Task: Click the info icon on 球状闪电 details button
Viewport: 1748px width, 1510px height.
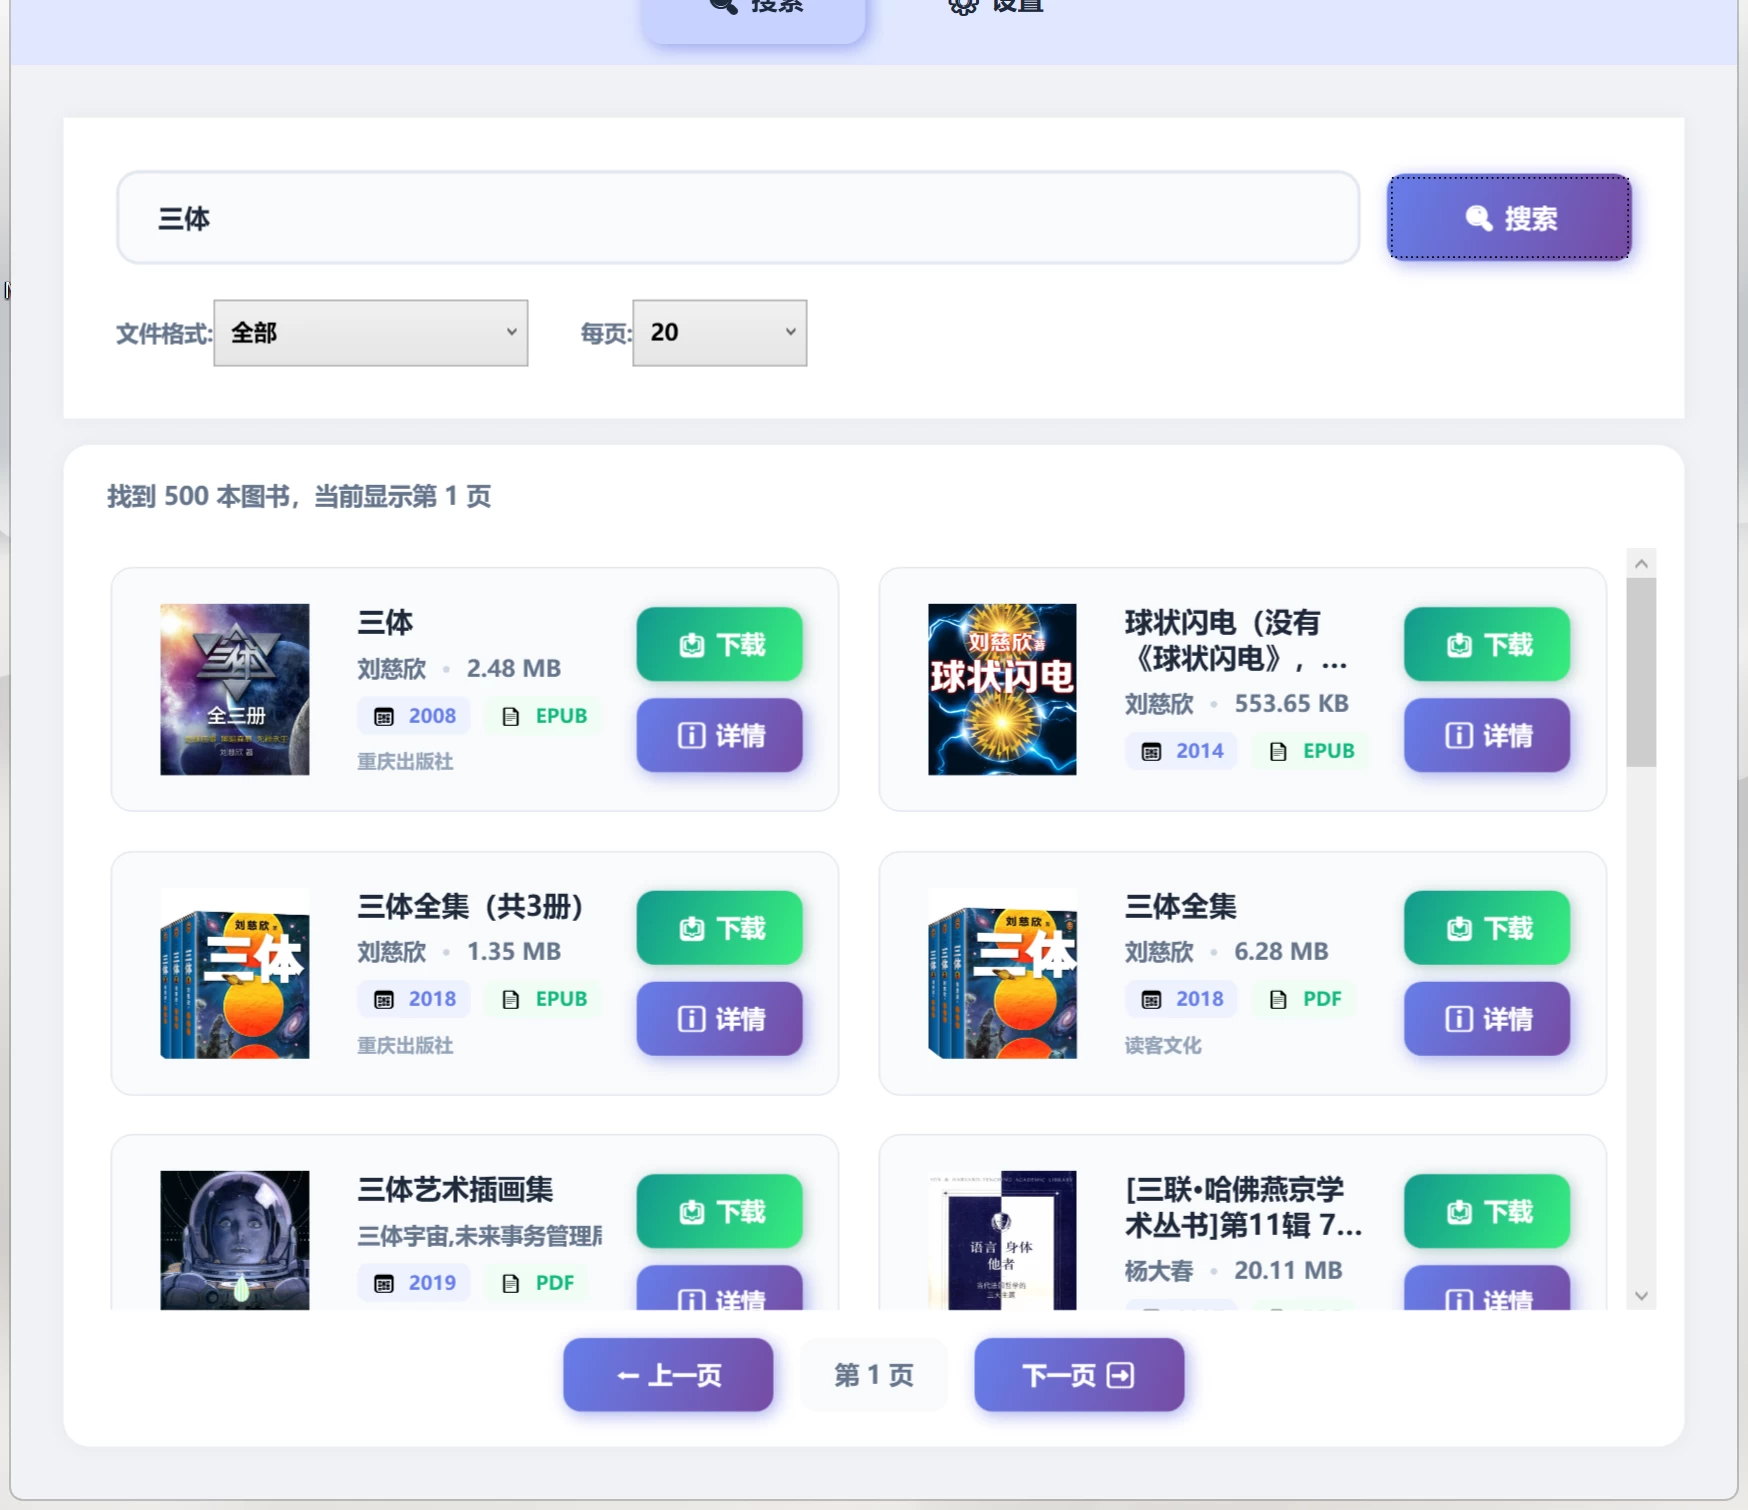Action: tap(1458, 736)
